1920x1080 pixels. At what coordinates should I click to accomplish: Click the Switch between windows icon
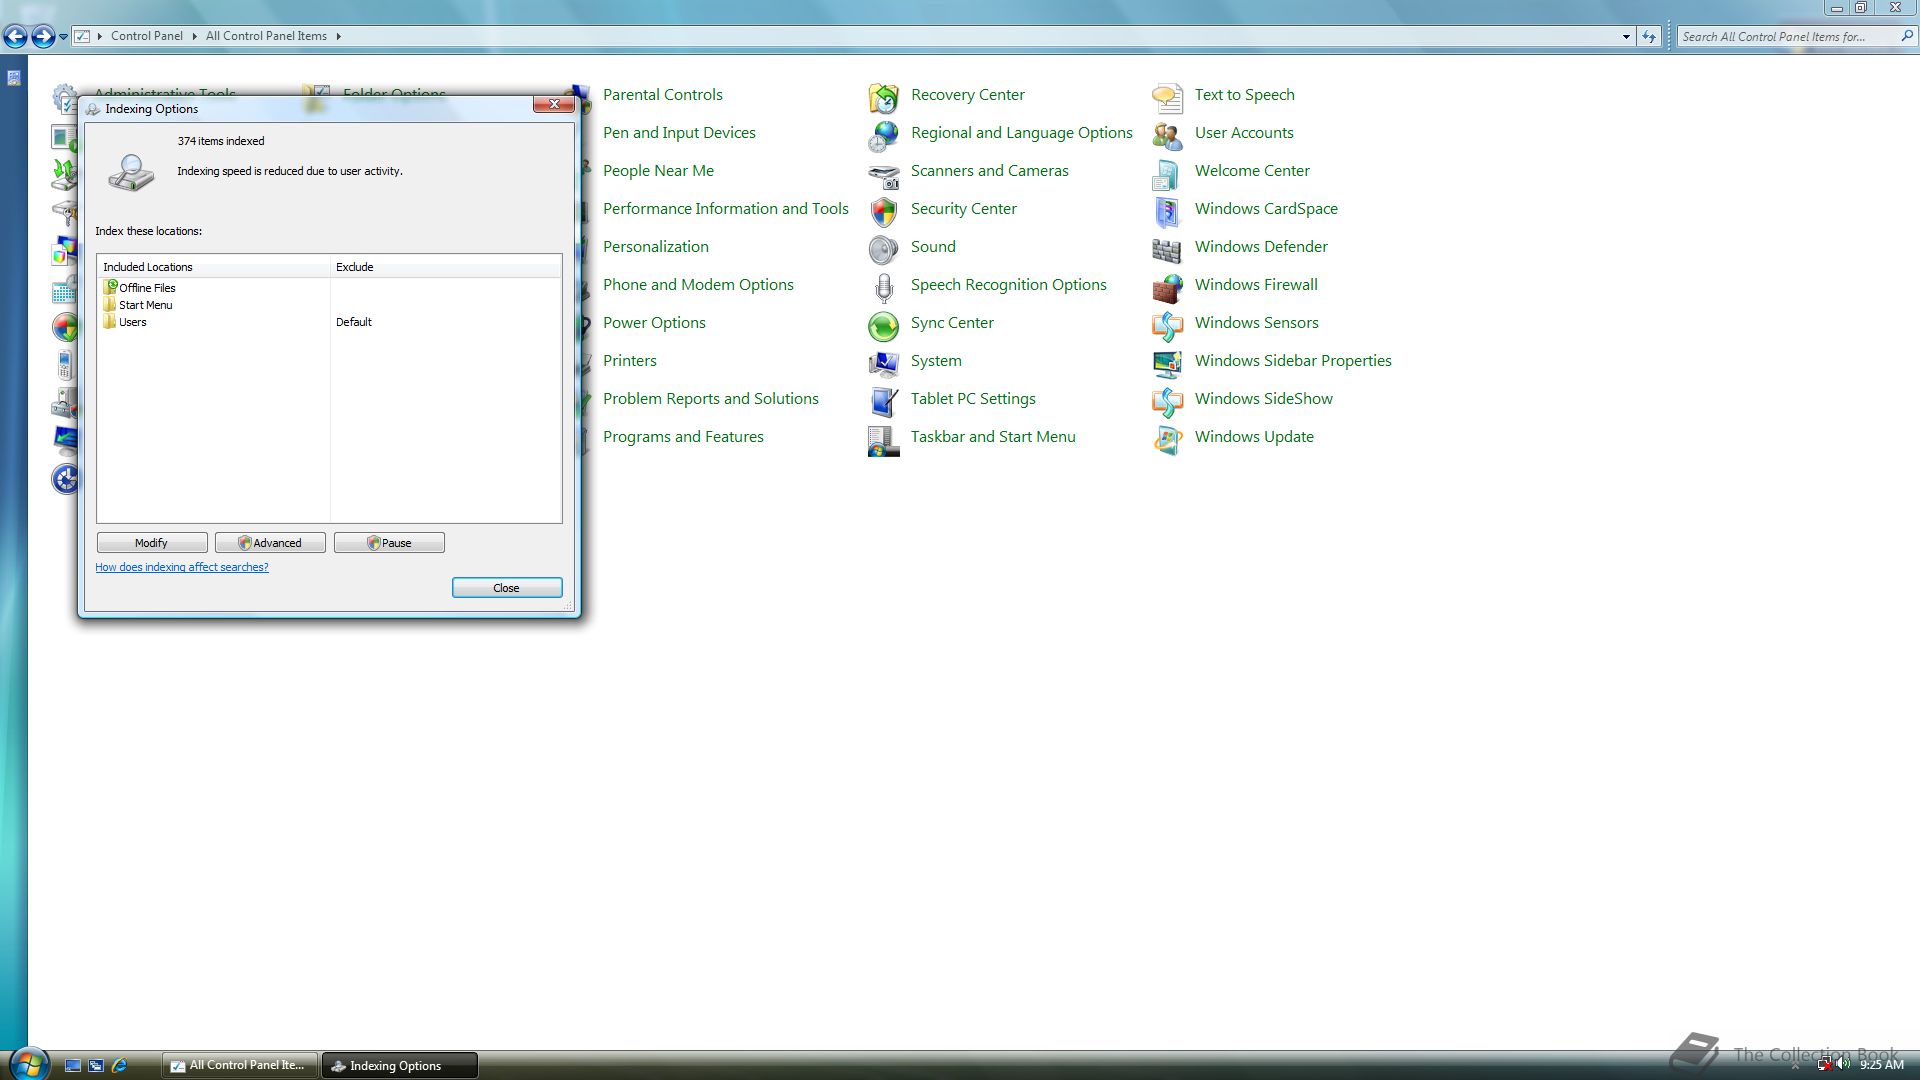(x=96, y=1065)
